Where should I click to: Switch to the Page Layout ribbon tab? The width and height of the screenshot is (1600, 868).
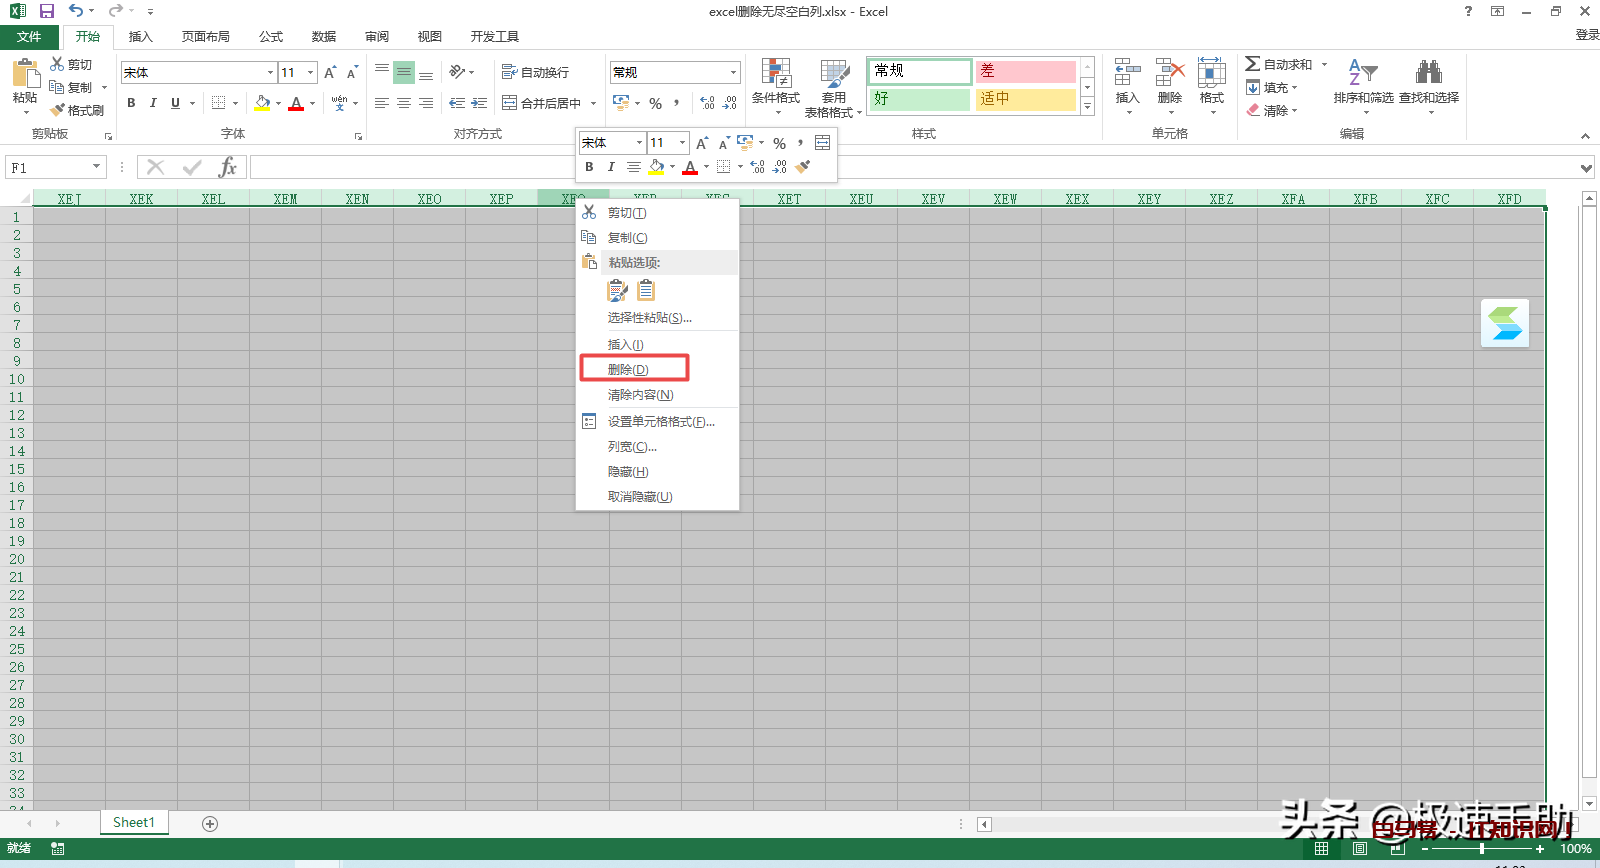point(205,36)
